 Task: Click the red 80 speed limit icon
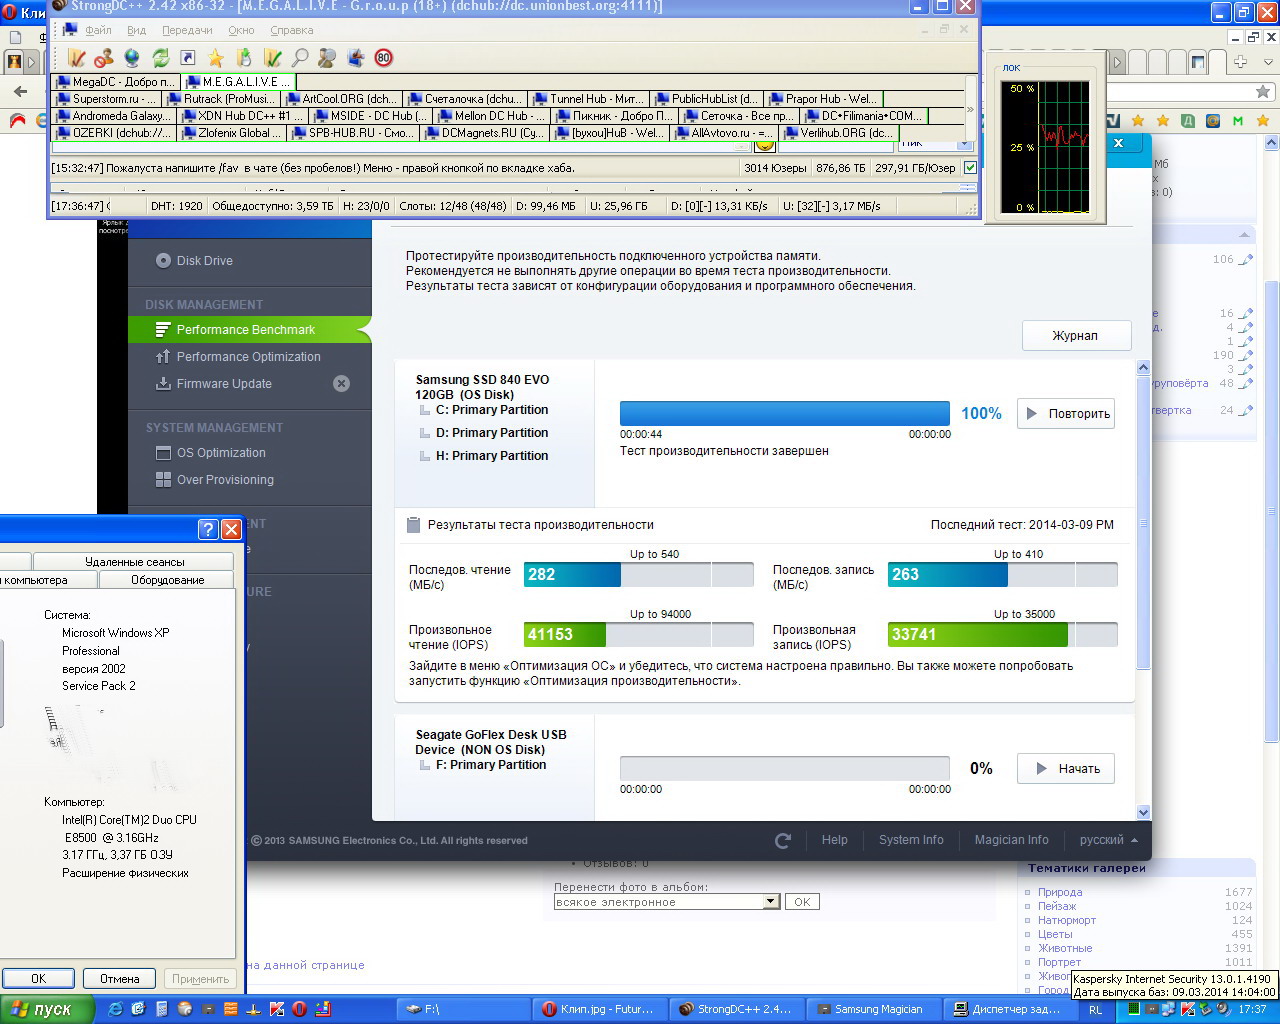383,58
